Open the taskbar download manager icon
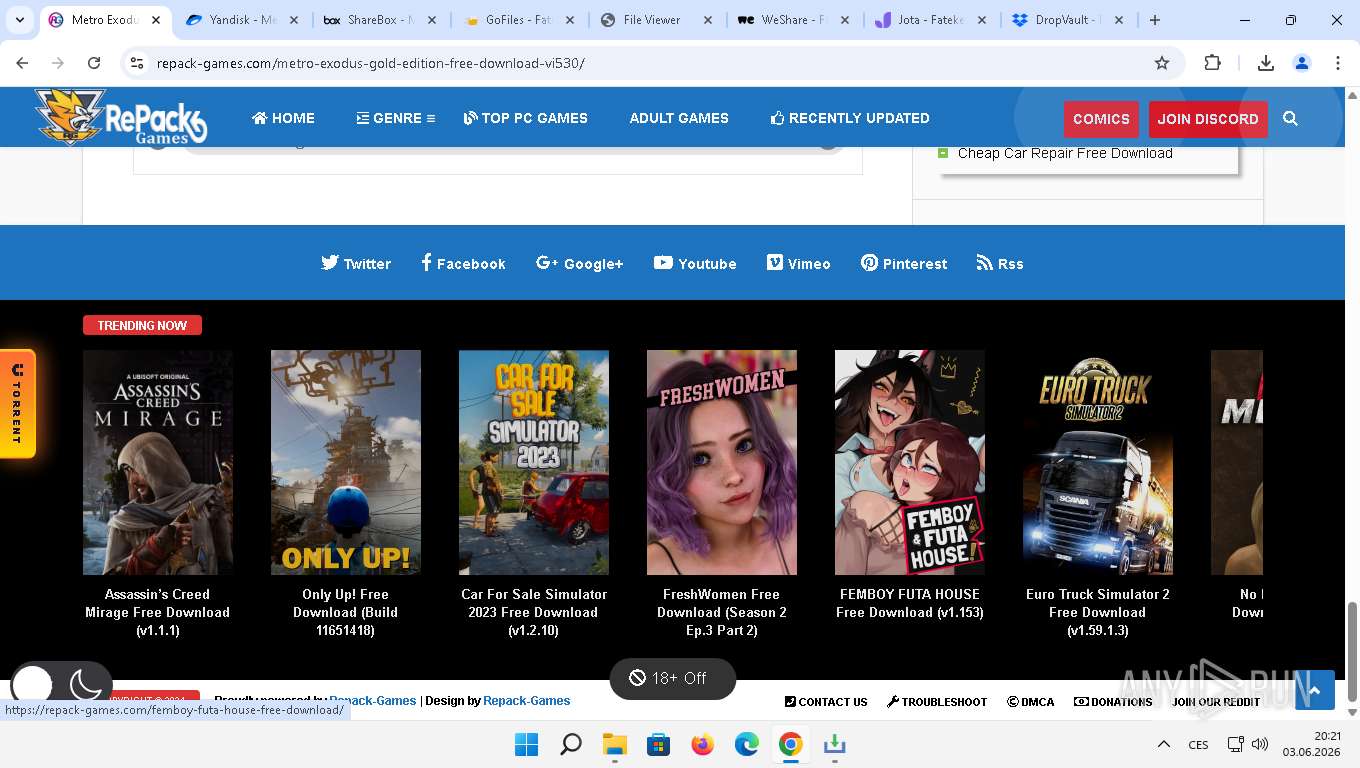Screen dimensions: 1360x768 pos(834,745)
